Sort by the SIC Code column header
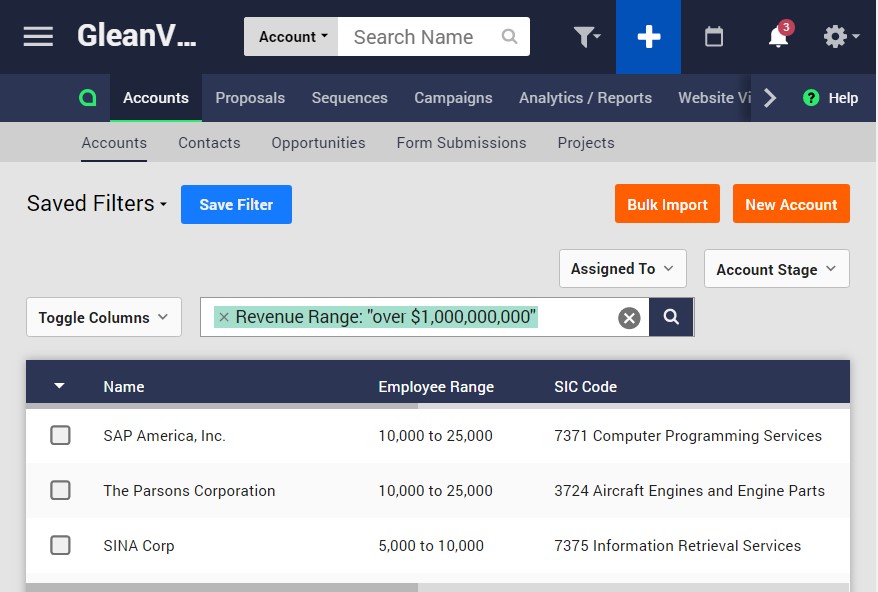The image size is (878, 592). tap(585, 386)
